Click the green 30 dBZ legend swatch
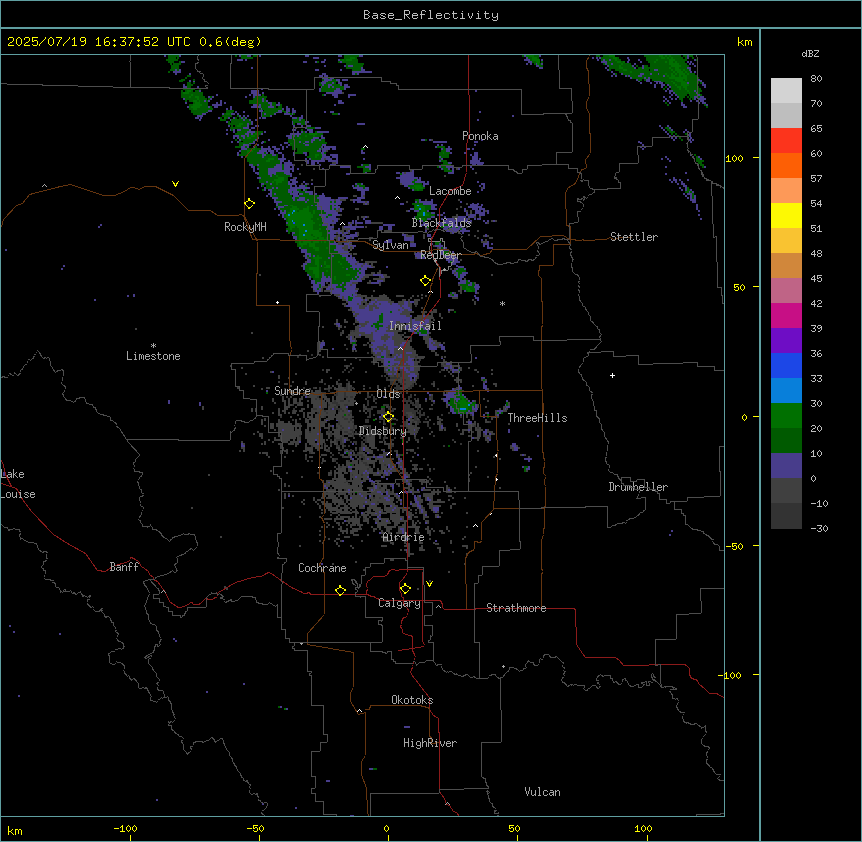The height and width of the screenshot is (842, 862). [x=786, y=416]
